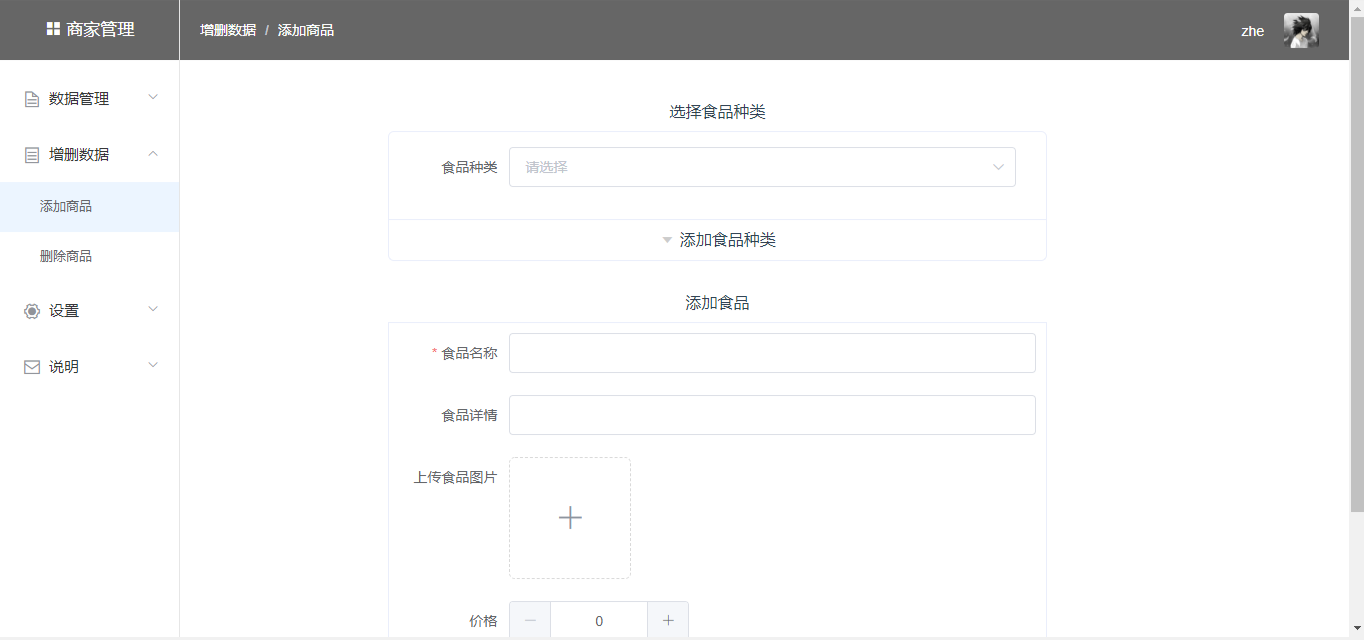
Task: Open the 食品种类 dropdown showing 请选择
Action: pyautogui.click(x=762, y=166)
